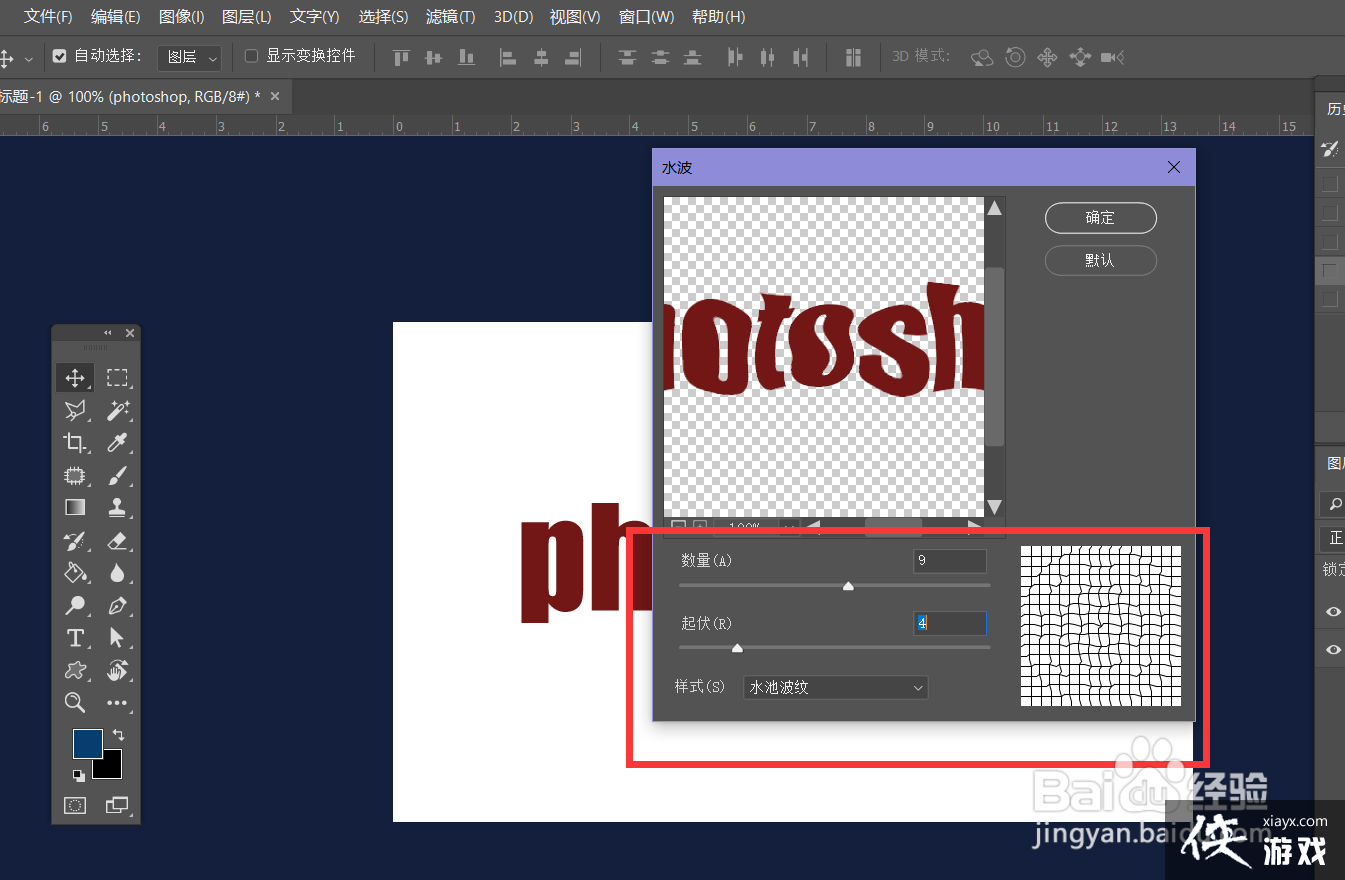1345x880 pixels.
Task: Click 默认 button in 水波 dialog
Action: [1100, 260]
